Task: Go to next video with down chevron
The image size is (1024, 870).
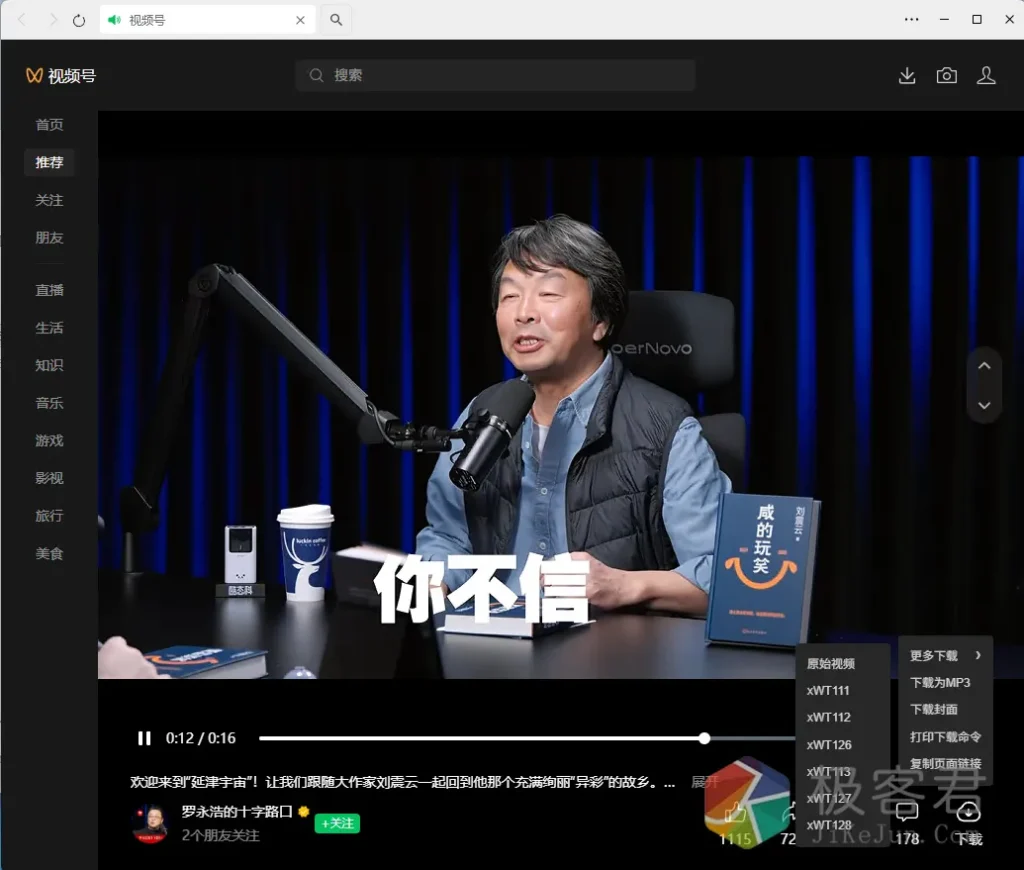Action: click(984, 405)
